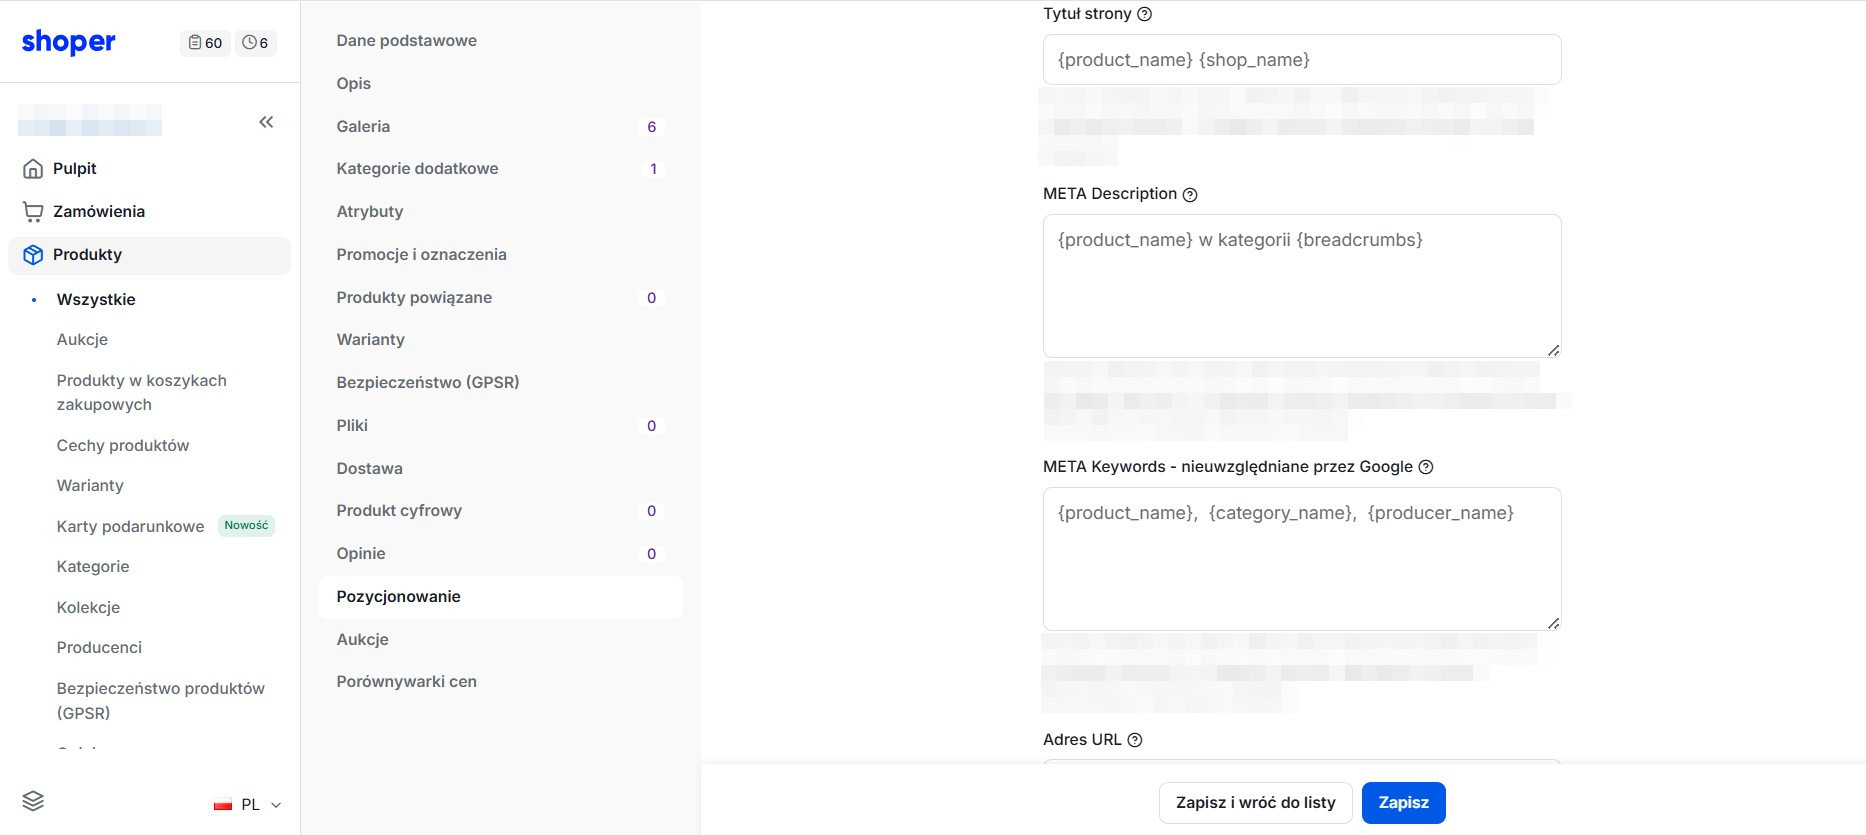The width and height of the screenshot is (1866, 835).
Task: Grab META Description textarea resize handle
Action: click(1553, 350)
